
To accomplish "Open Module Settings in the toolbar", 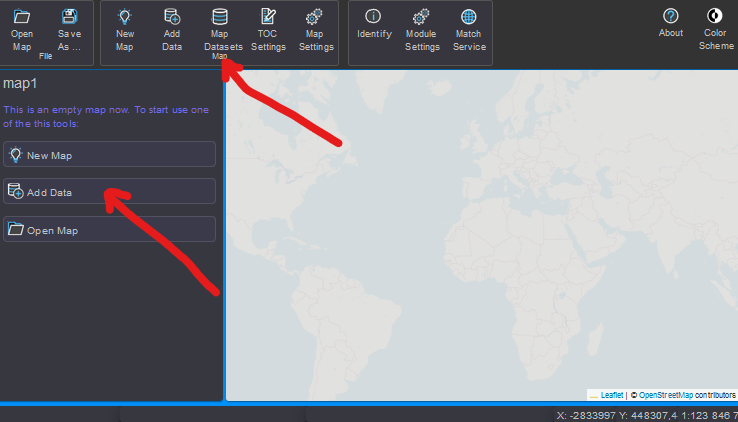I will [x=422, y=31].
